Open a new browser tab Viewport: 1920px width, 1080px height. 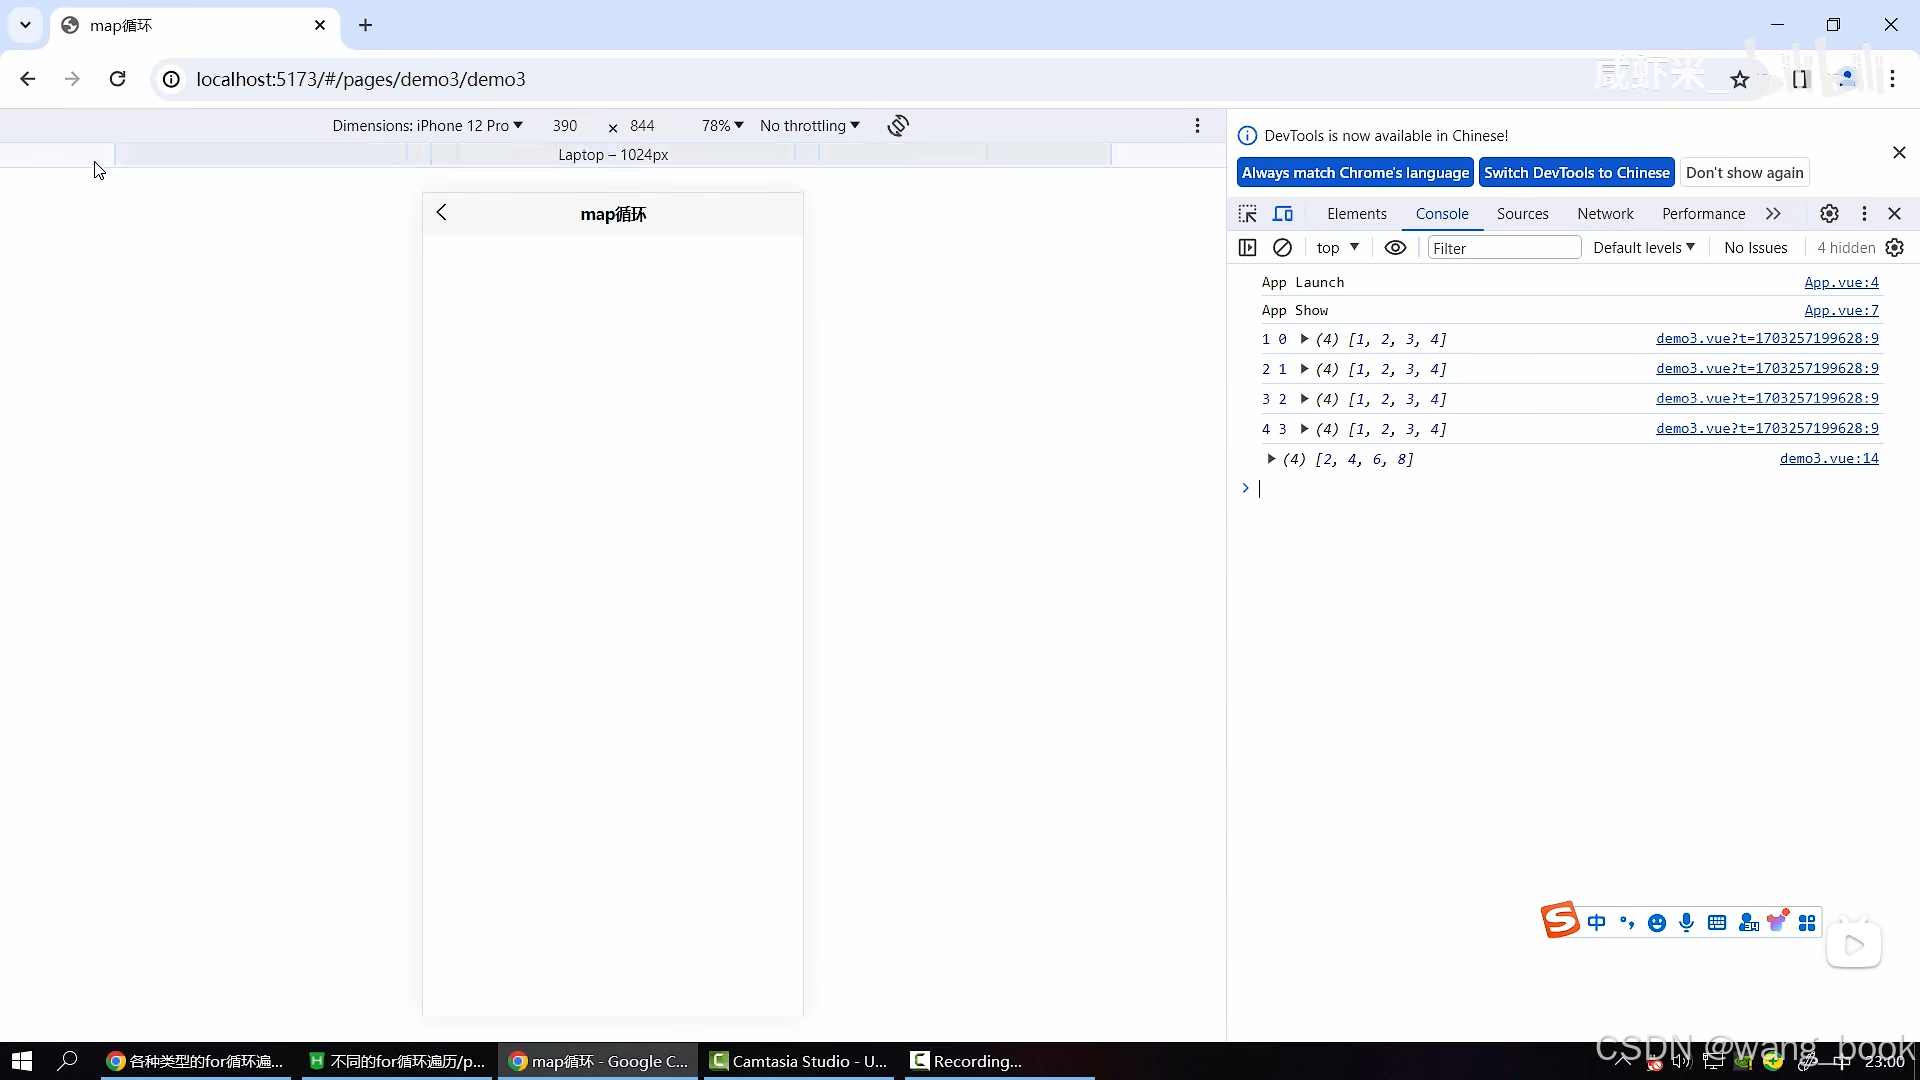pyautogui.click(x=366, y=25)
